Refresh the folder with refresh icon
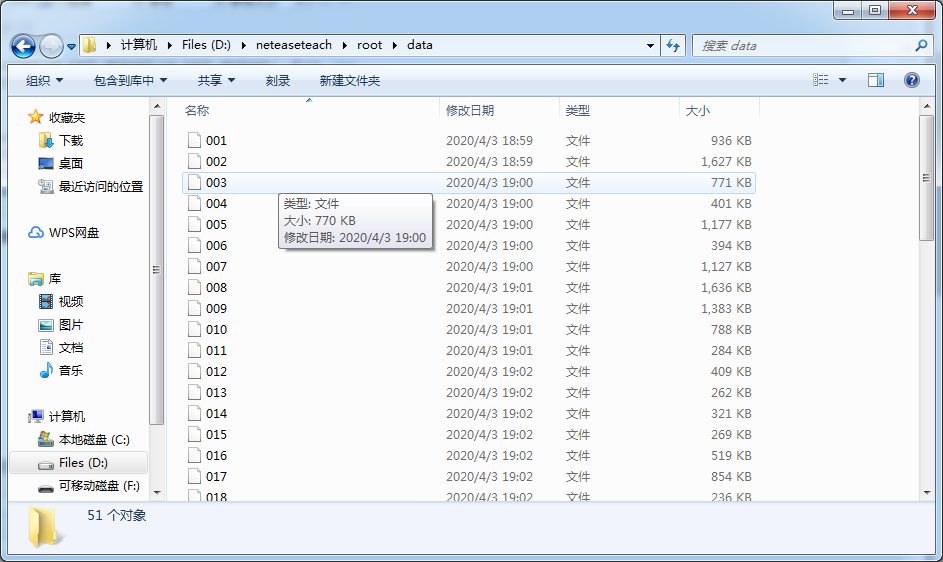Screen dimensions: 943x562 673,46
